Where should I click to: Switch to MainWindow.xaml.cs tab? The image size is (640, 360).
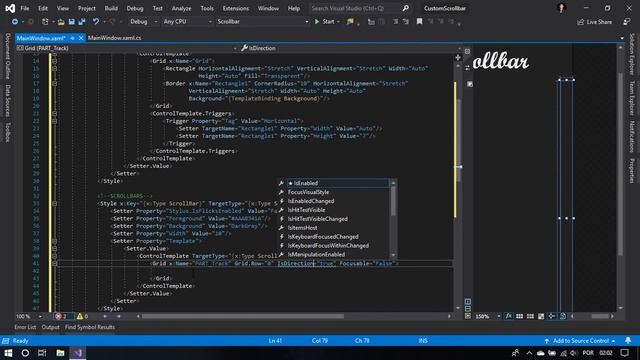pos(114,38)
